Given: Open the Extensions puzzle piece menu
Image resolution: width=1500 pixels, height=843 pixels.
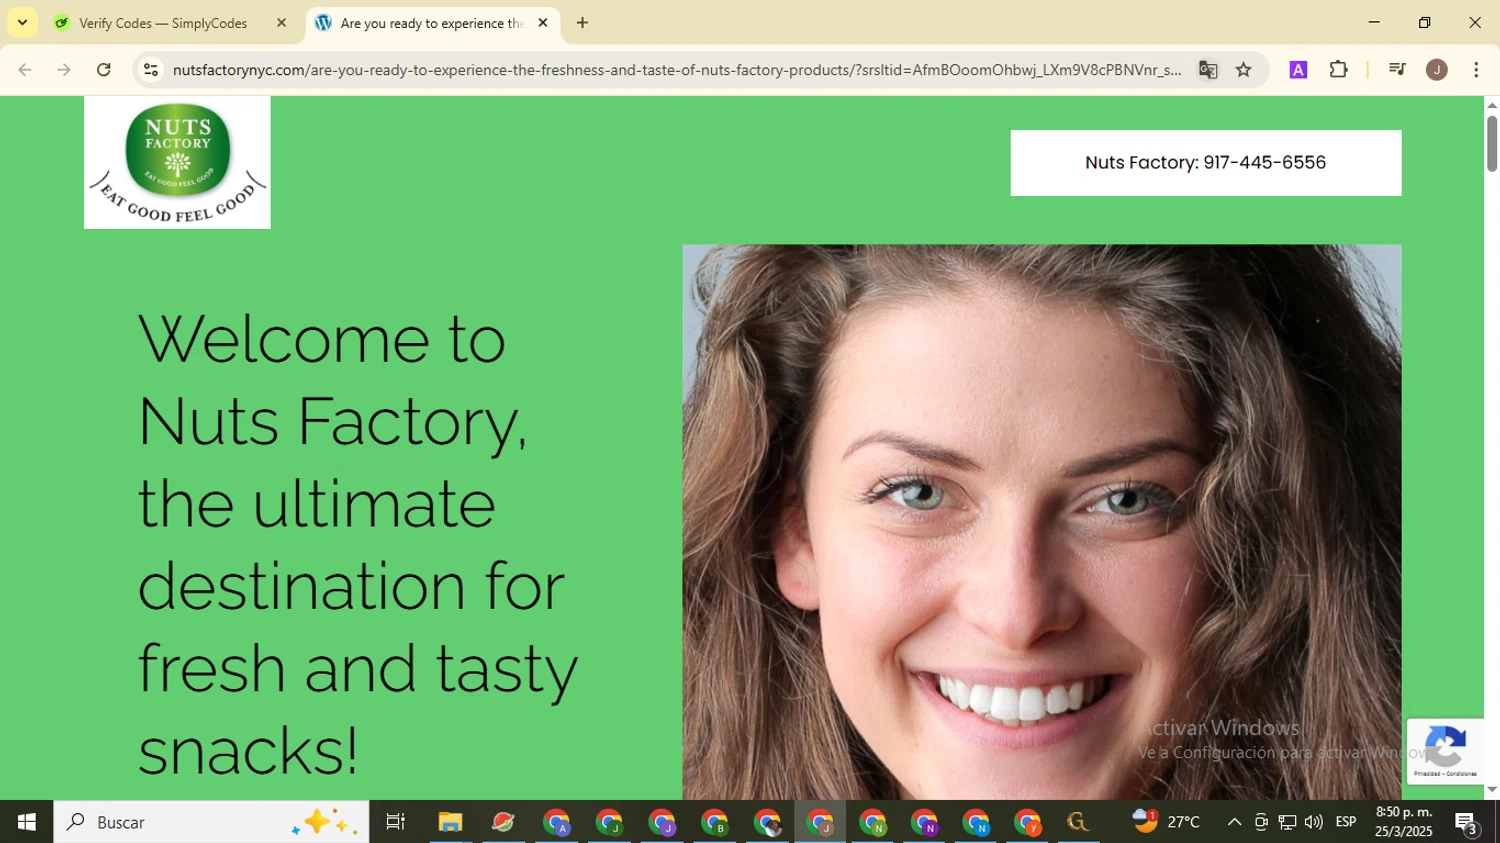Looking at the screenshot, I should pos(1338,70).
